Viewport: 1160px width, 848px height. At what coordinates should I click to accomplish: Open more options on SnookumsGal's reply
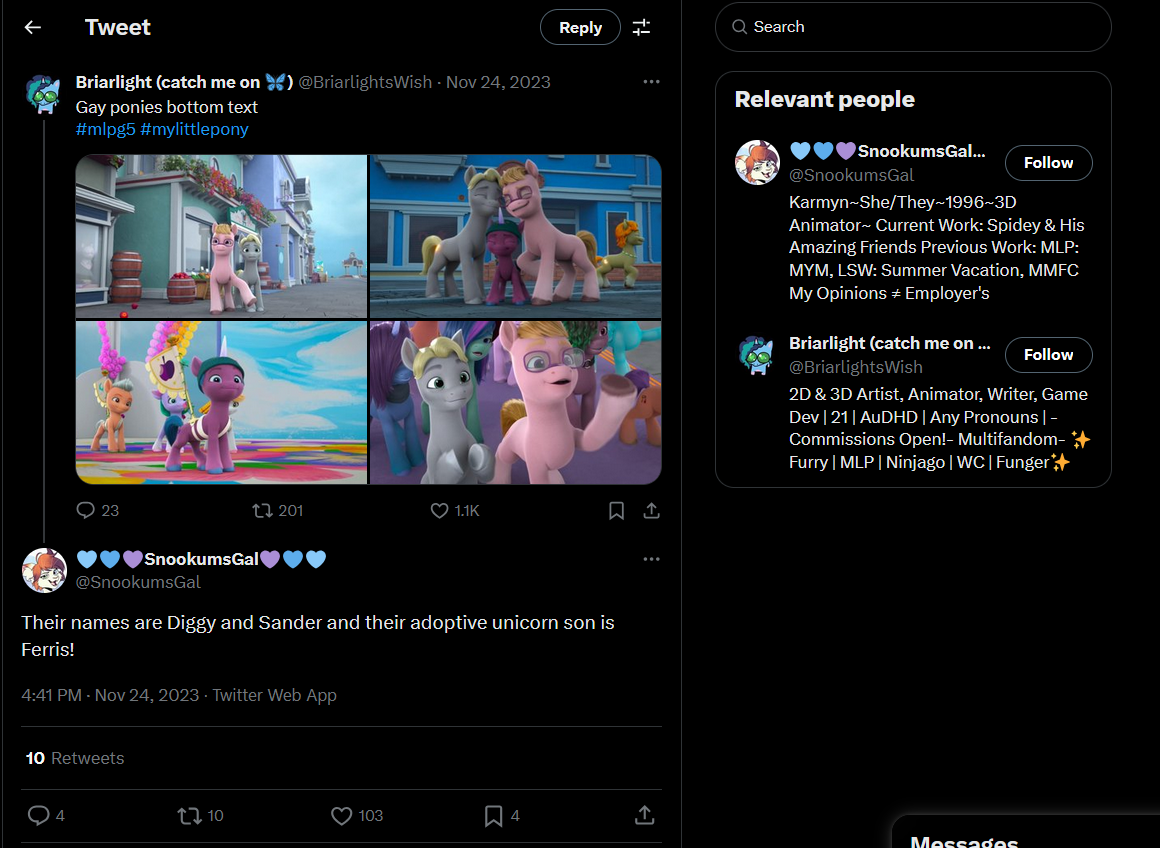[651, 559]
